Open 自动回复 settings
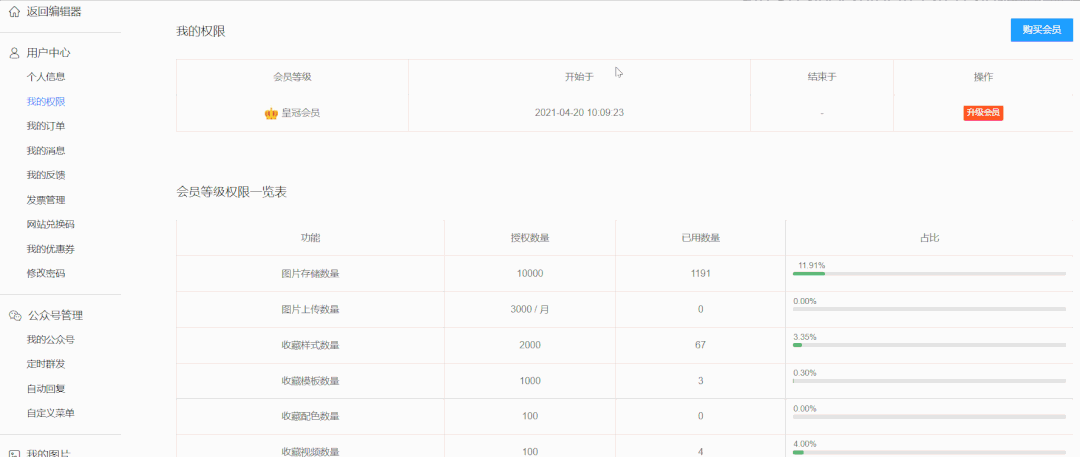This screenshot has width=1080, height=457. pyautogui.click(x=46, y=389)
